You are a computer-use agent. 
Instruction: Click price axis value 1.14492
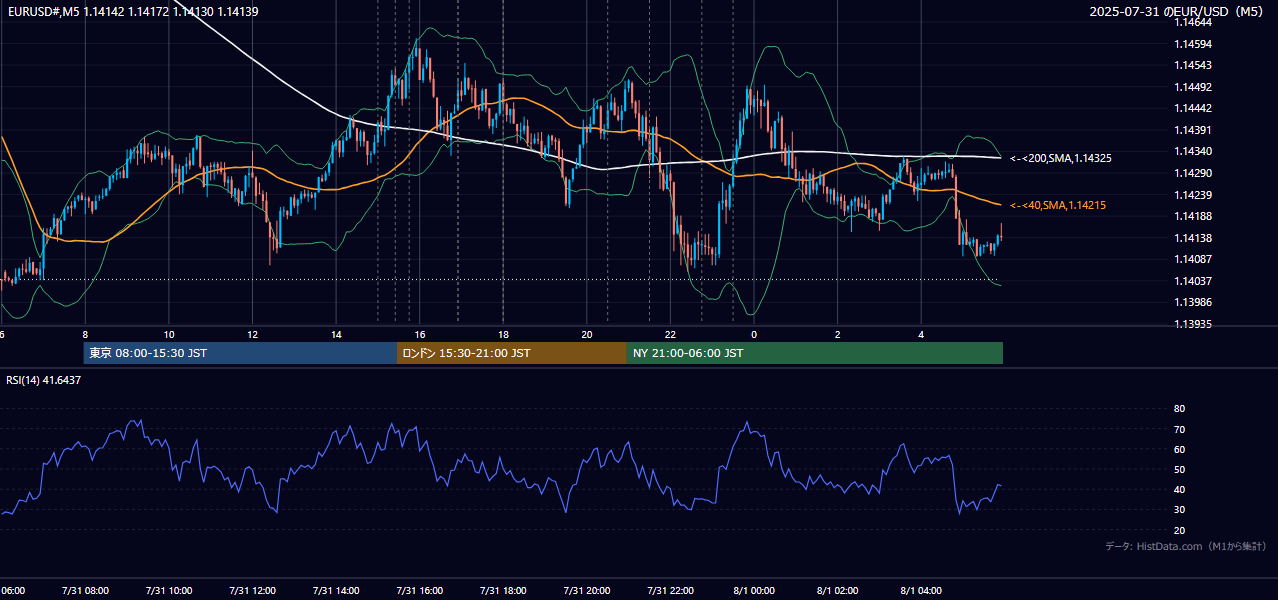1192,87
